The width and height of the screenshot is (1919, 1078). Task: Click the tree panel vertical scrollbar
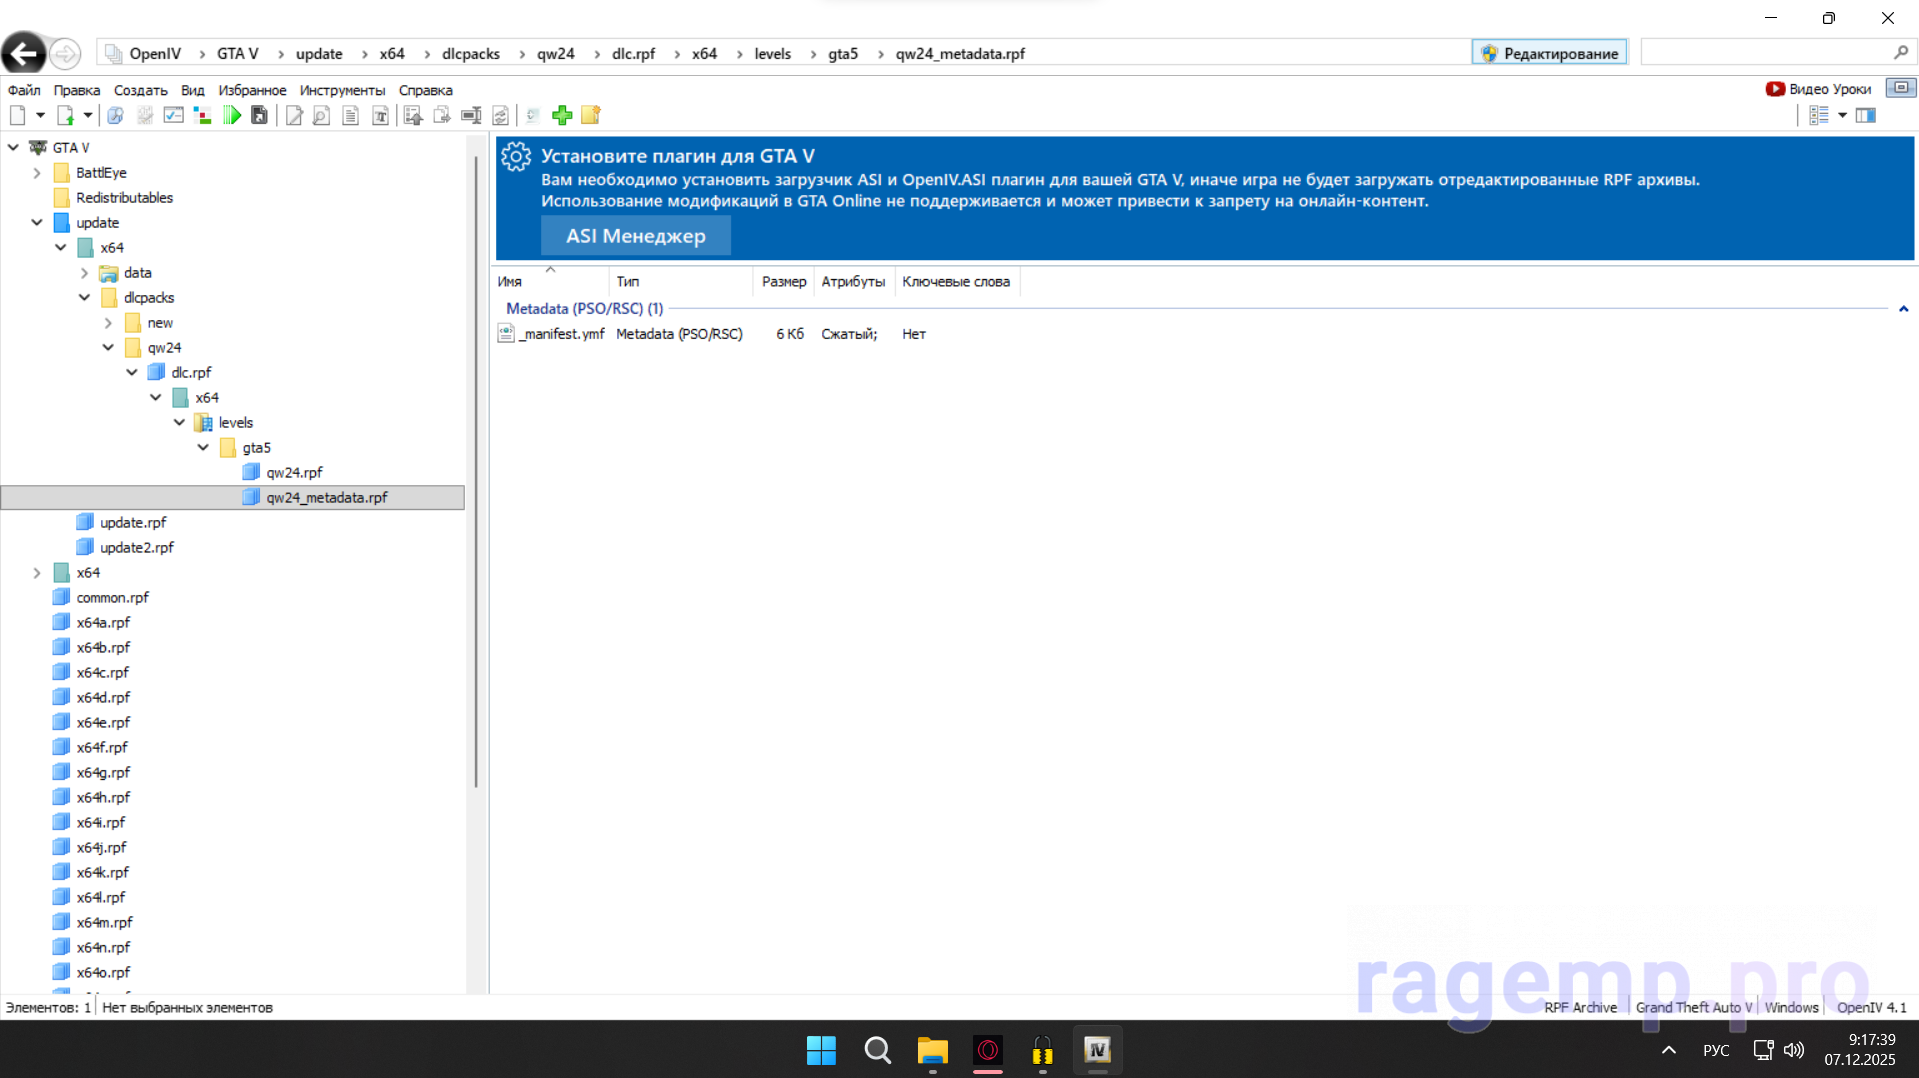point(476,470)
